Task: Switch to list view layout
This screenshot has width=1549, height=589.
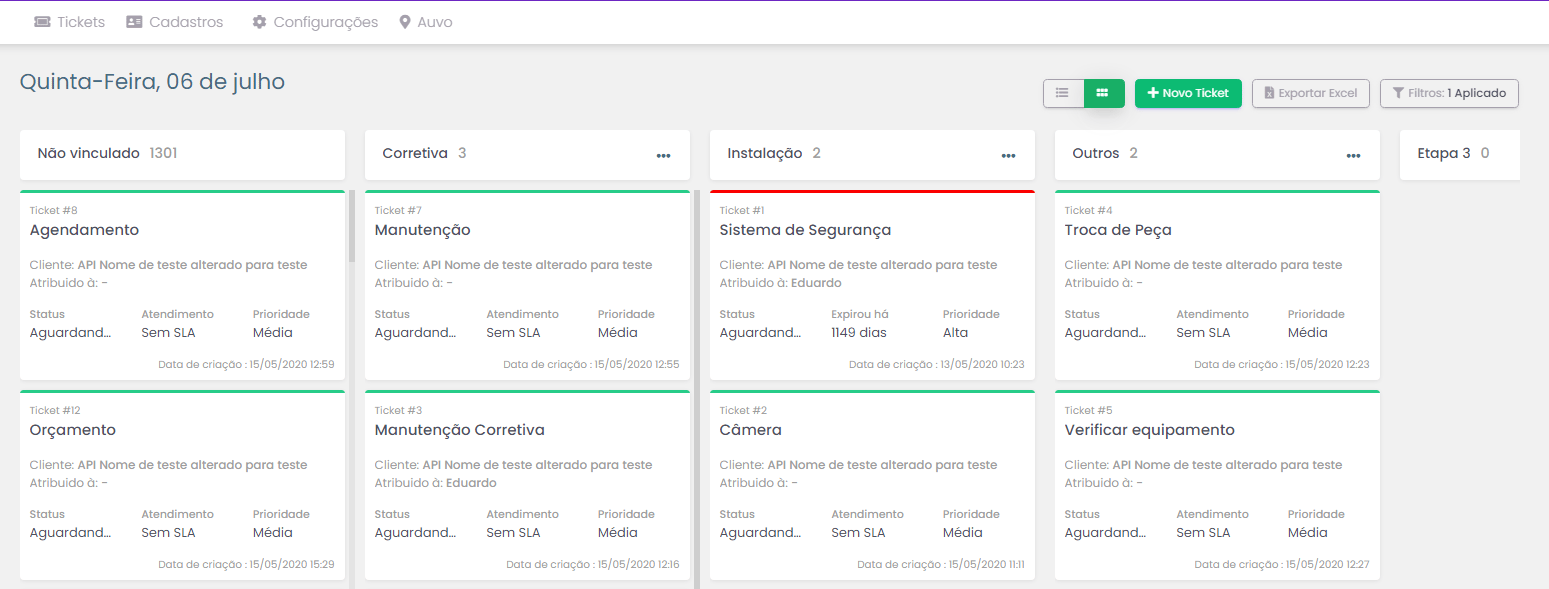Action: 1063,93
